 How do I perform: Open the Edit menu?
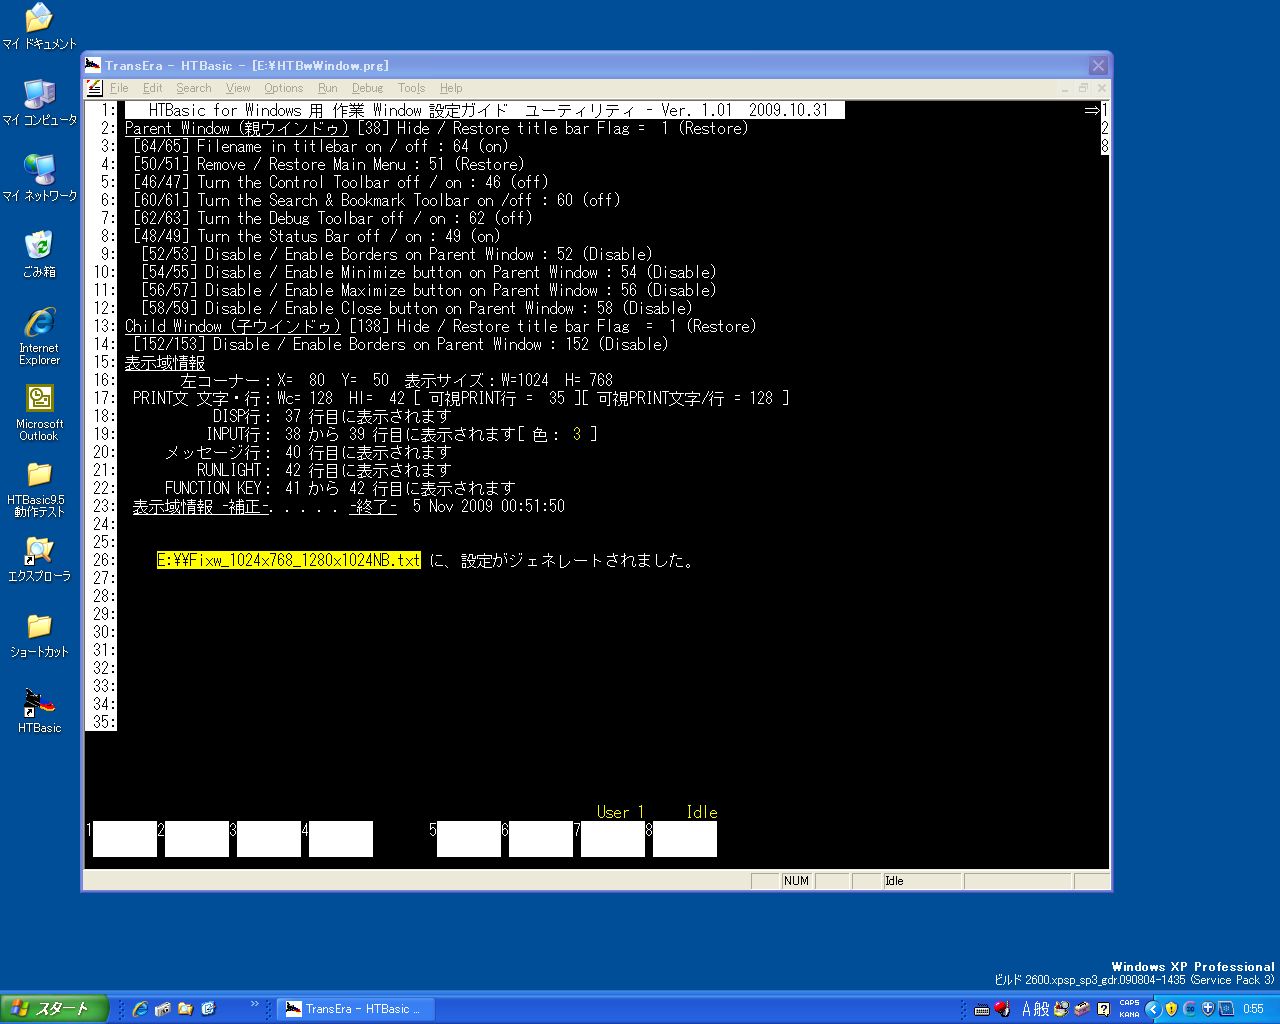point(152,88)
